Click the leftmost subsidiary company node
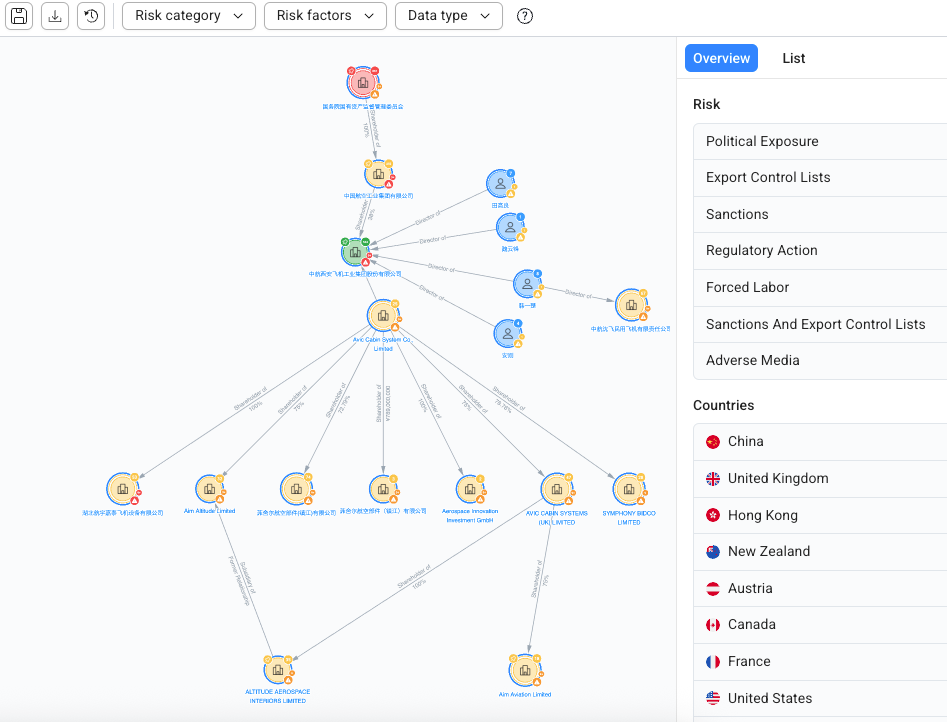This screenshot has height=722, width=947. pos(123,489)
